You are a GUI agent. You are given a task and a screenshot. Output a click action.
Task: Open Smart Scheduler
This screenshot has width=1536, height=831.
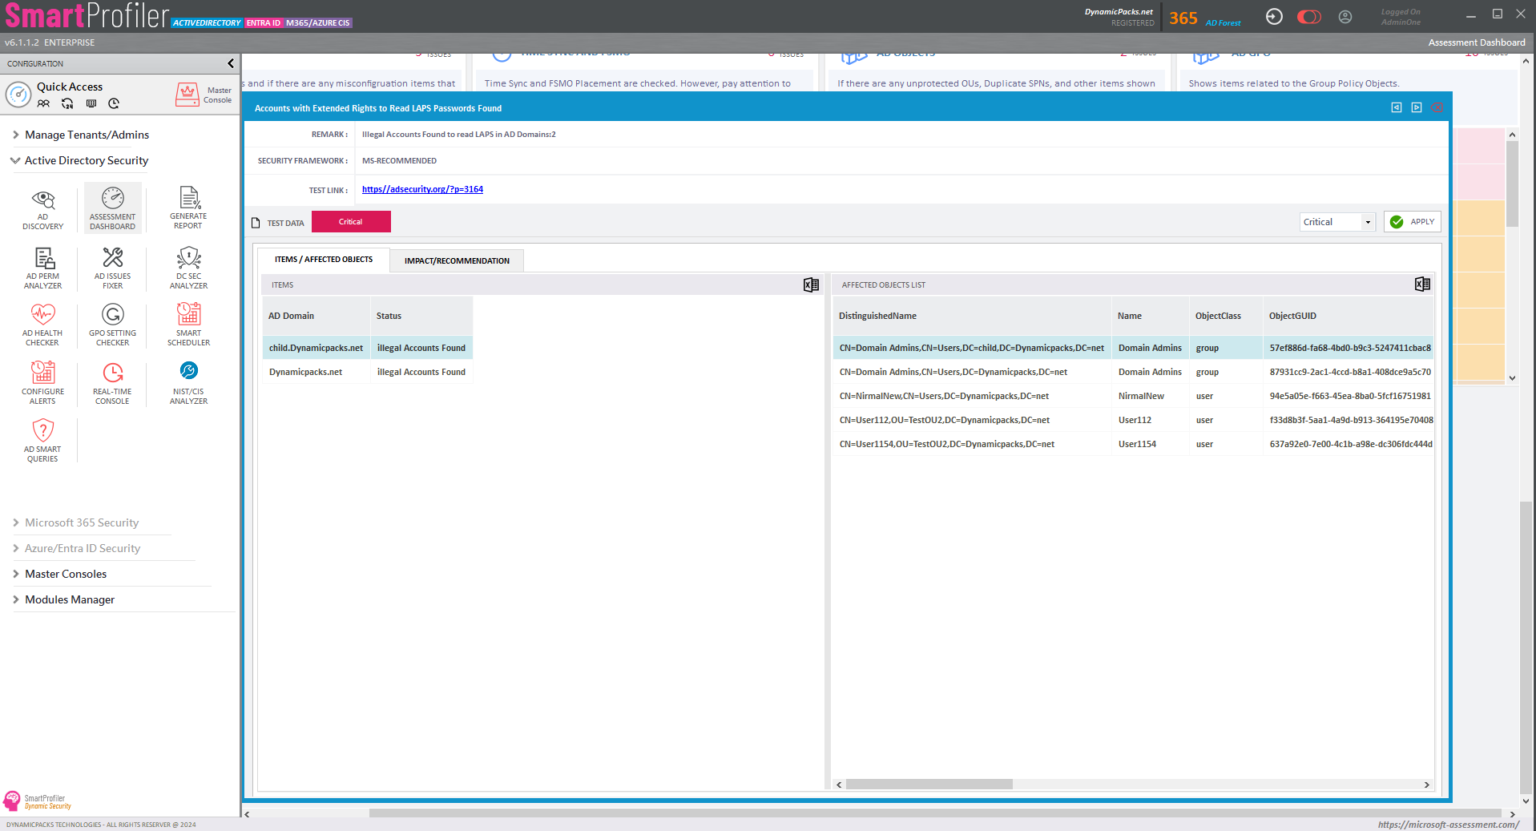tap(188, 325)
